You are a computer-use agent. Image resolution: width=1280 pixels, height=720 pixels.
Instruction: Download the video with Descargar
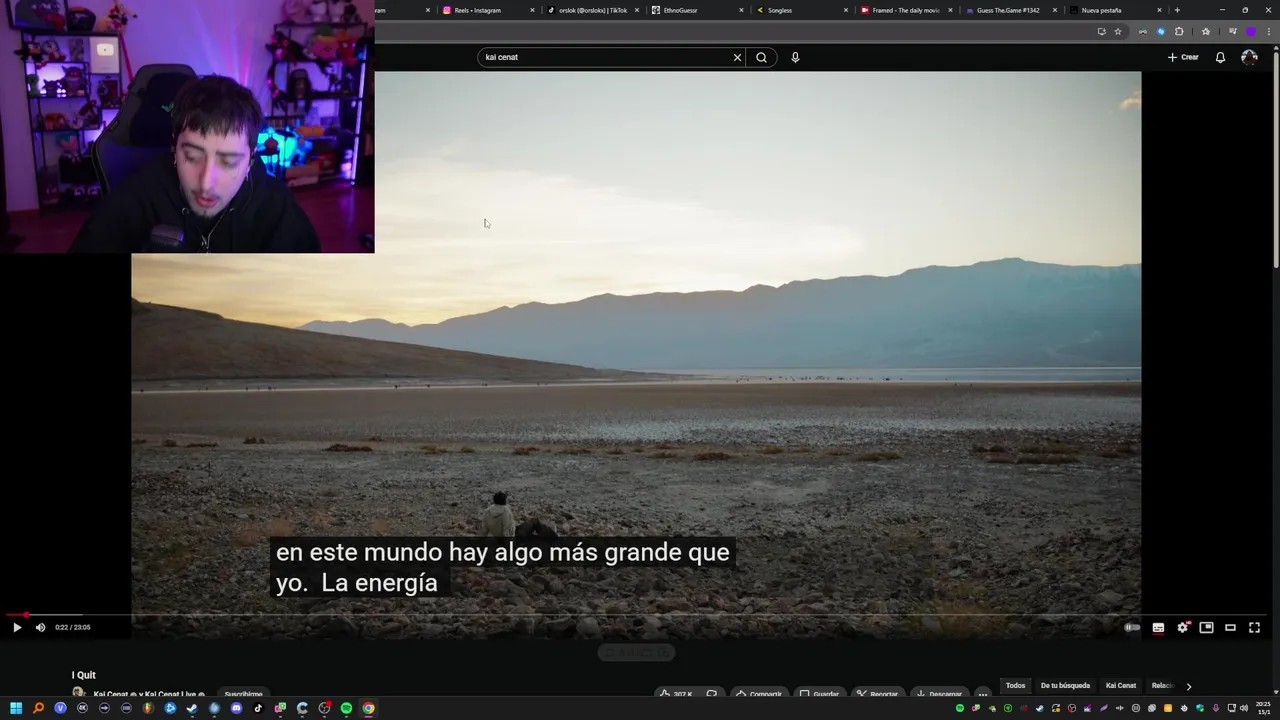point(939,694)
